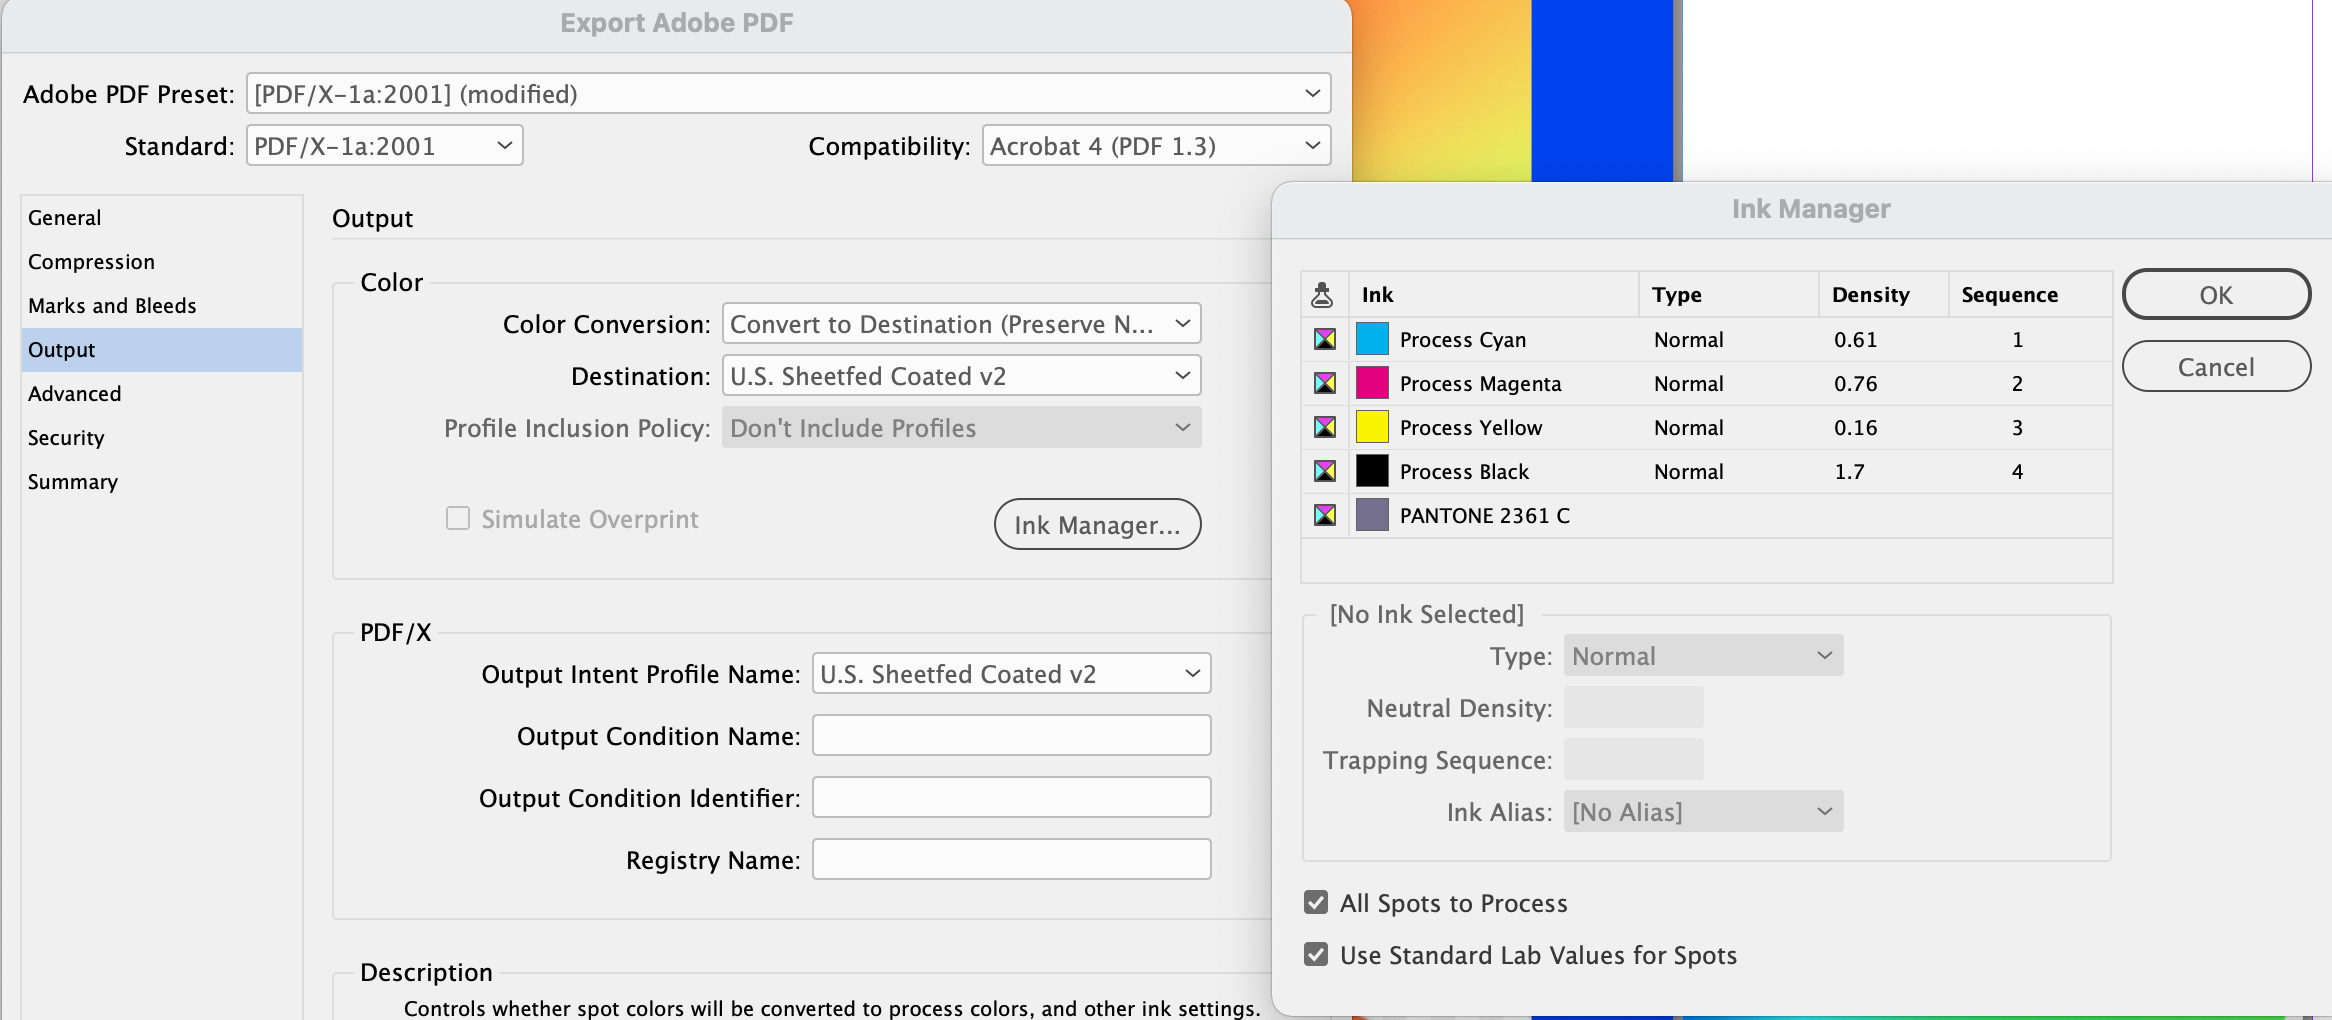Click inside the Registry Name field

pos(1010,859)
